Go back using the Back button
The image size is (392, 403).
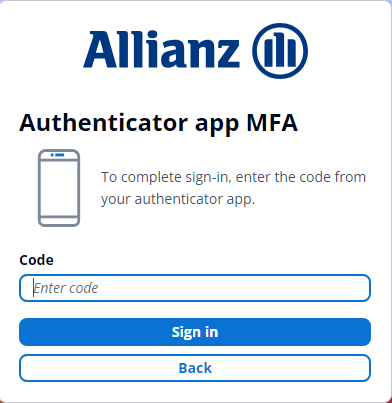click(195, 368)
